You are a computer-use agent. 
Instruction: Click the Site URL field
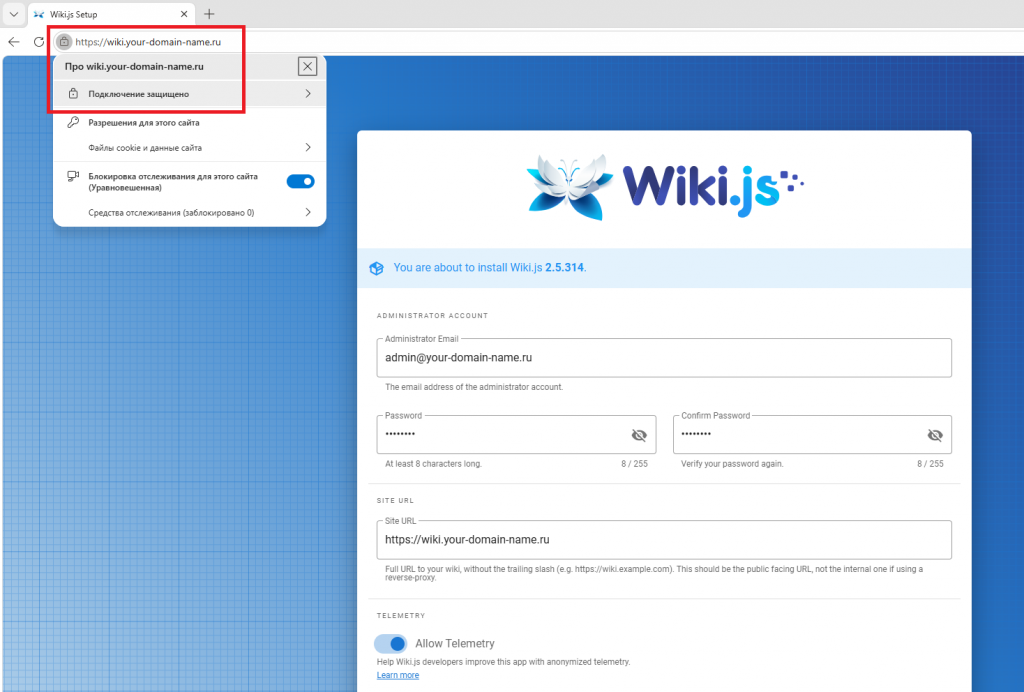tap(664, 540)
